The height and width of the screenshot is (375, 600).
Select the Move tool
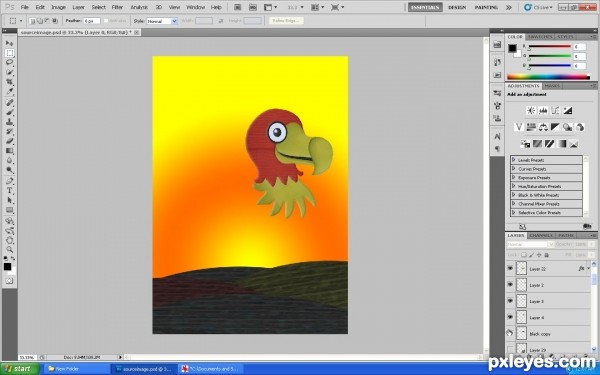click(x=10, y=43)
